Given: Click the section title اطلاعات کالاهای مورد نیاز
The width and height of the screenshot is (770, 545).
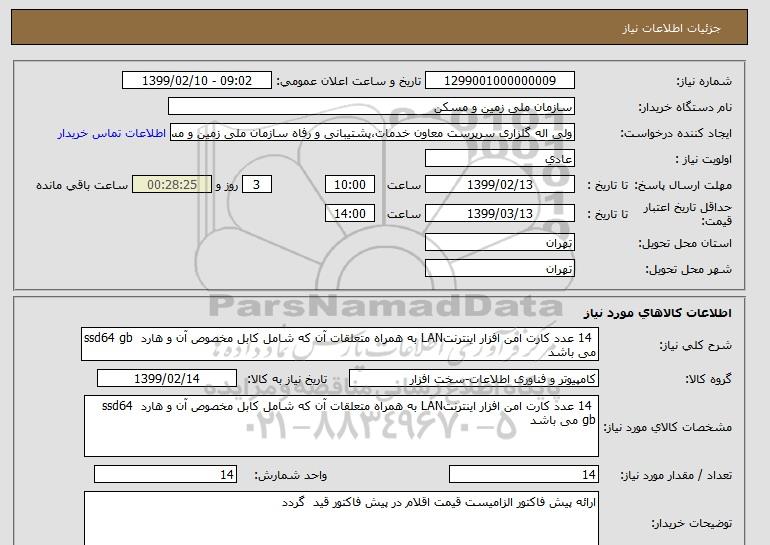Looking at the screenshot, I should pos(658,313).
